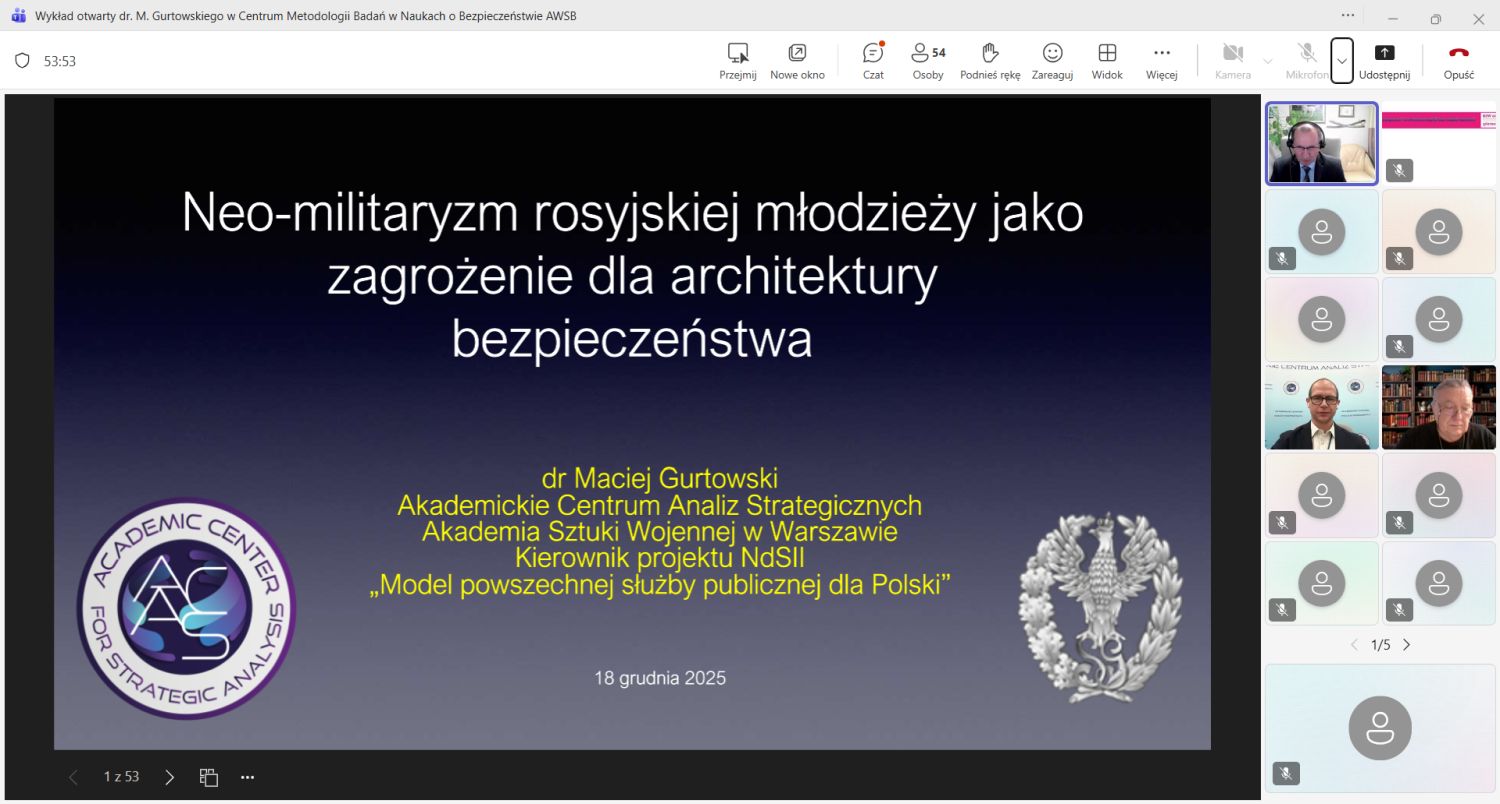Expand microphone options dropdown arrow
Screen dimensions: 1500x804
click(x=1342, y=61)
